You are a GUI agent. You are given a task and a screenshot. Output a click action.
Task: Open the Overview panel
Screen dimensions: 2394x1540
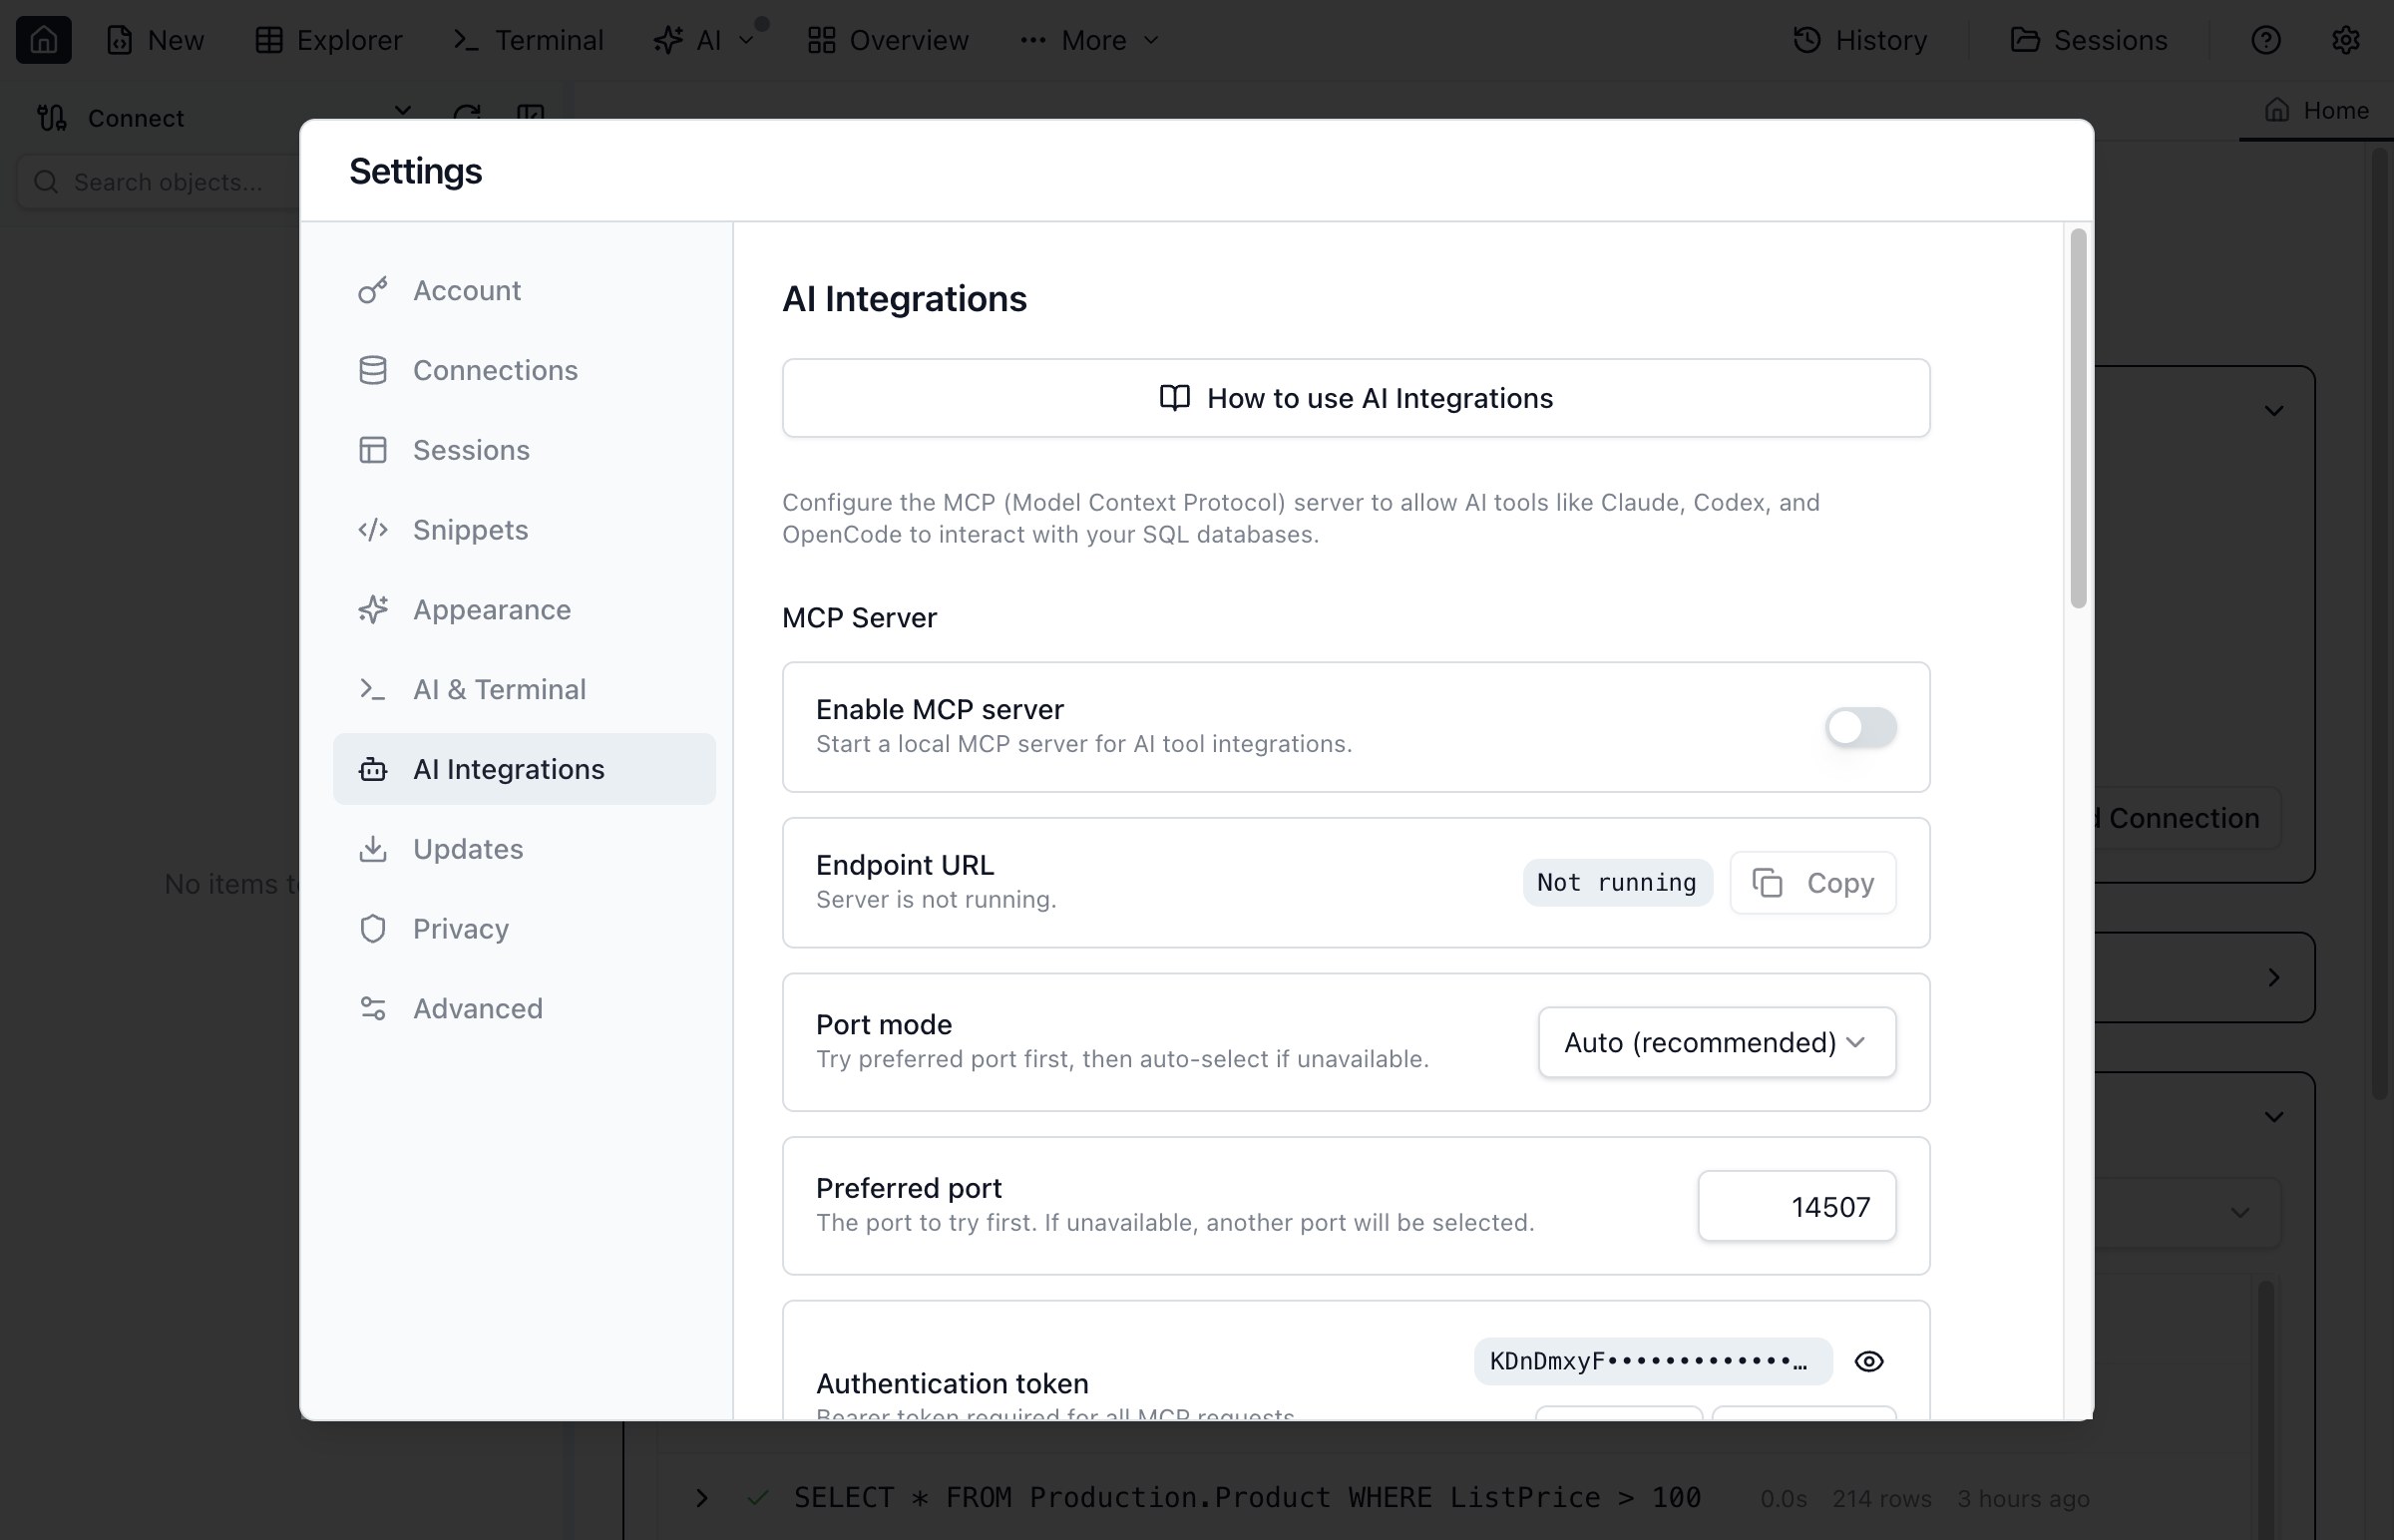tap(886, 40)
